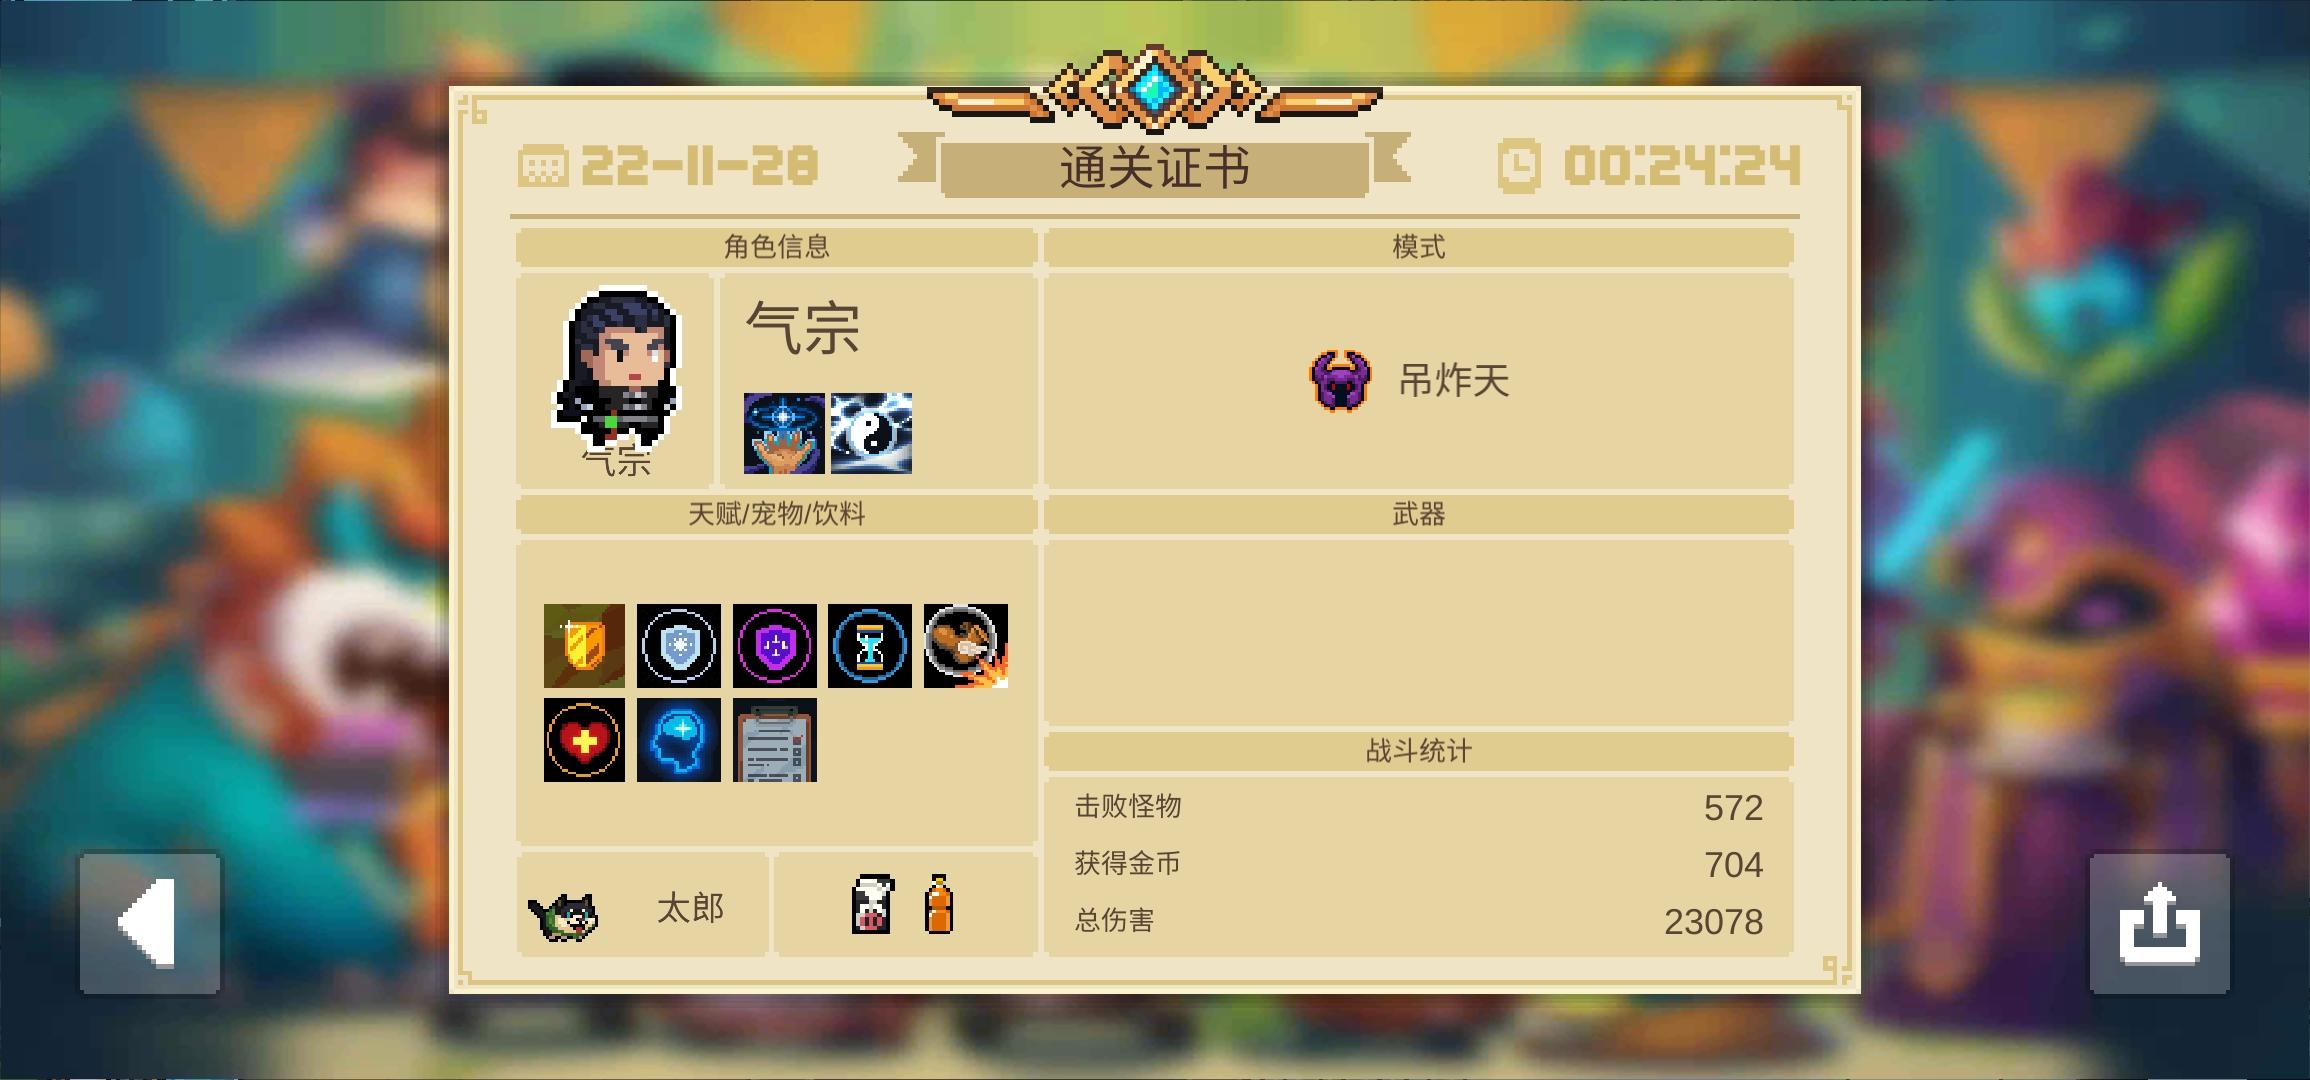Image resolution: width=2310 pixels, height=1080 pixels.
Task: Tap the boot kick talent icon
Action: click(x=966, y=646)
